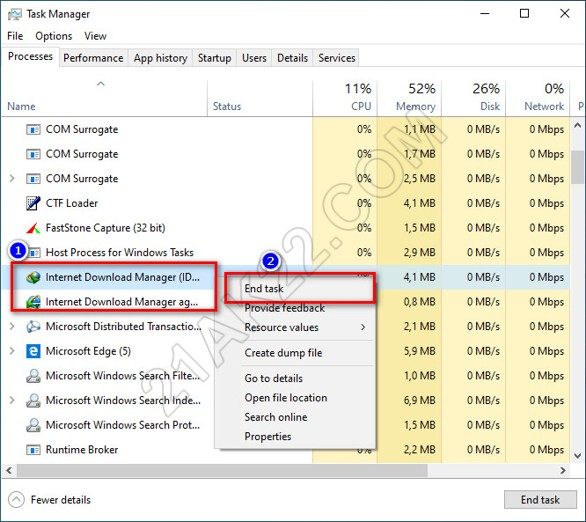This screenshot has width=586, height=522.
Task: Click the horizontal scrollbar thumb
Action: tap(222, 470)
